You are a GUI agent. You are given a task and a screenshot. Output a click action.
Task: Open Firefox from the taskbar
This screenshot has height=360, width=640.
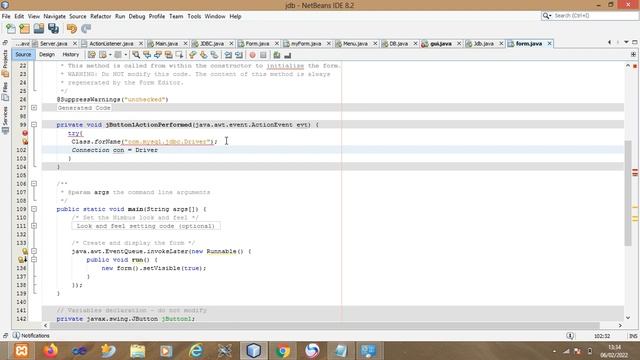pos(51,351)
